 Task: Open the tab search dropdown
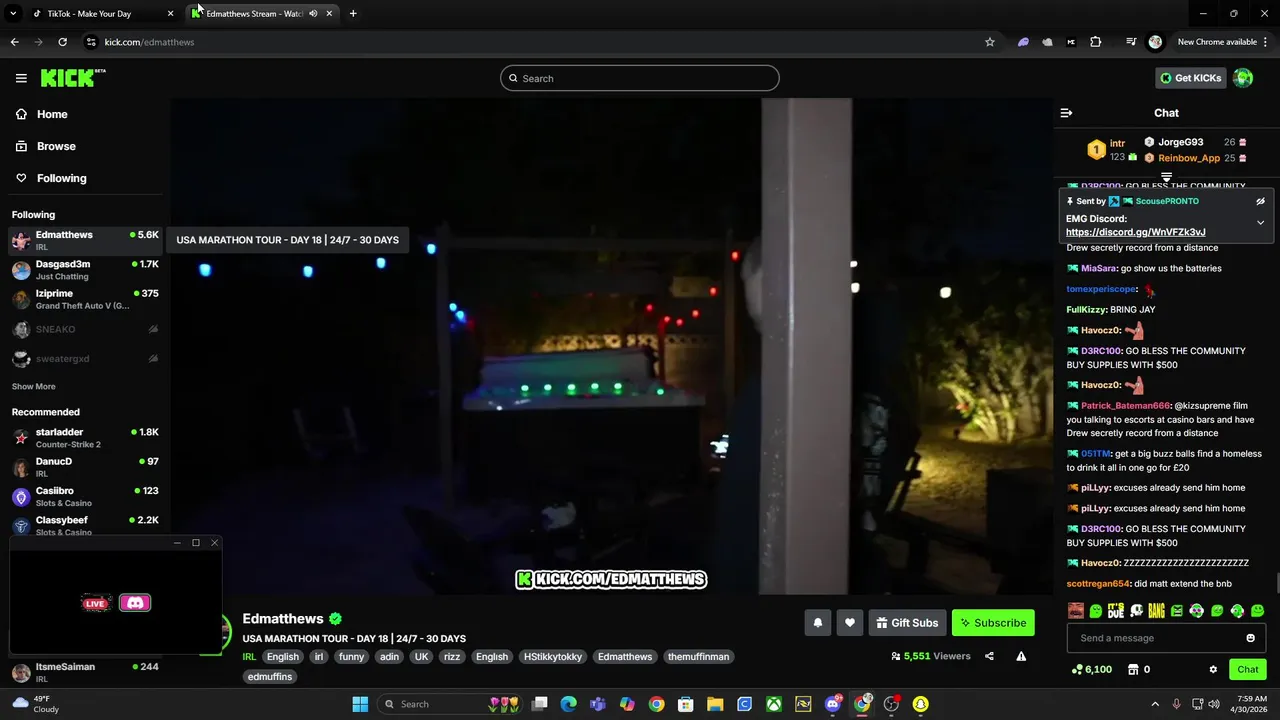(x=13, y=13)
